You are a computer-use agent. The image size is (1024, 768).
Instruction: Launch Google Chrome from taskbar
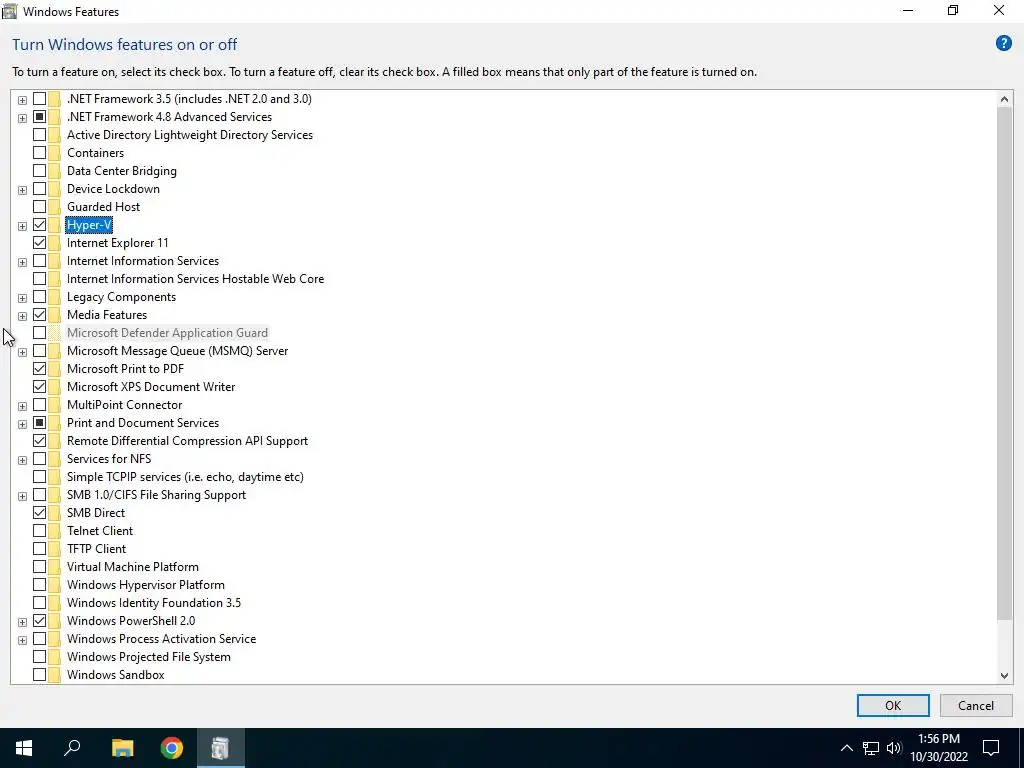pos(172,748)
